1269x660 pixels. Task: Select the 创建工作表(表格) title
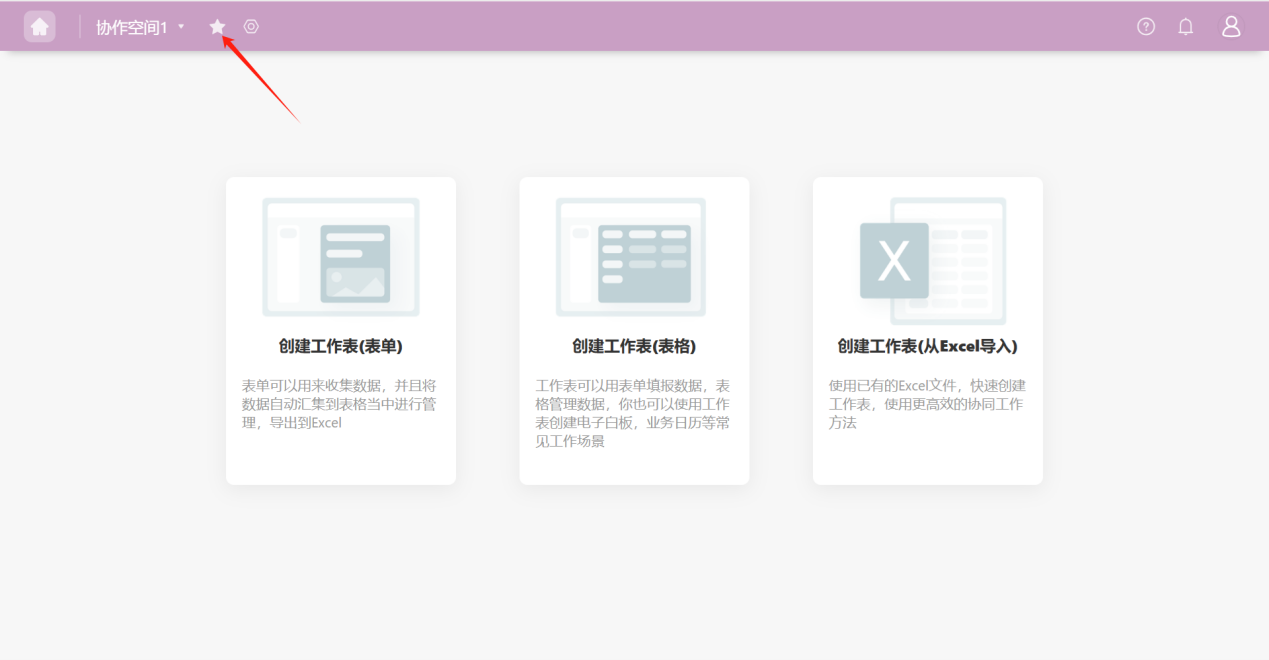coord(634,346)
